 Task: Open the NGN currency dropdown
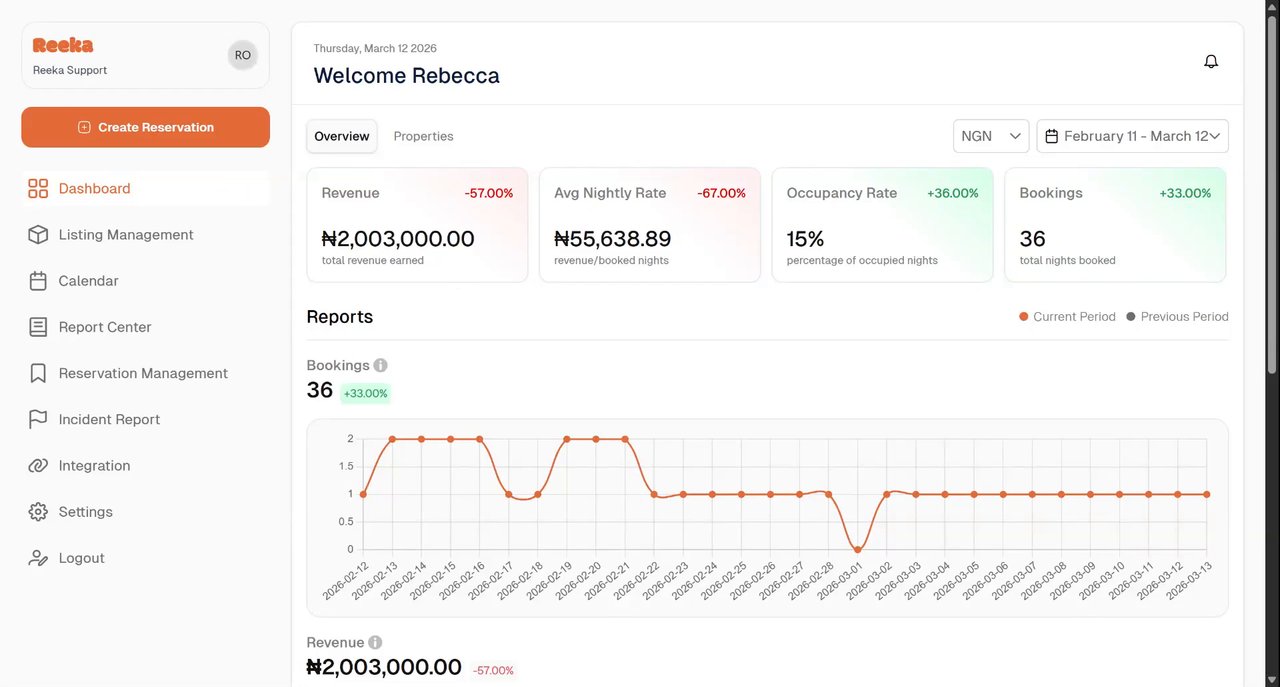(990, 136)
